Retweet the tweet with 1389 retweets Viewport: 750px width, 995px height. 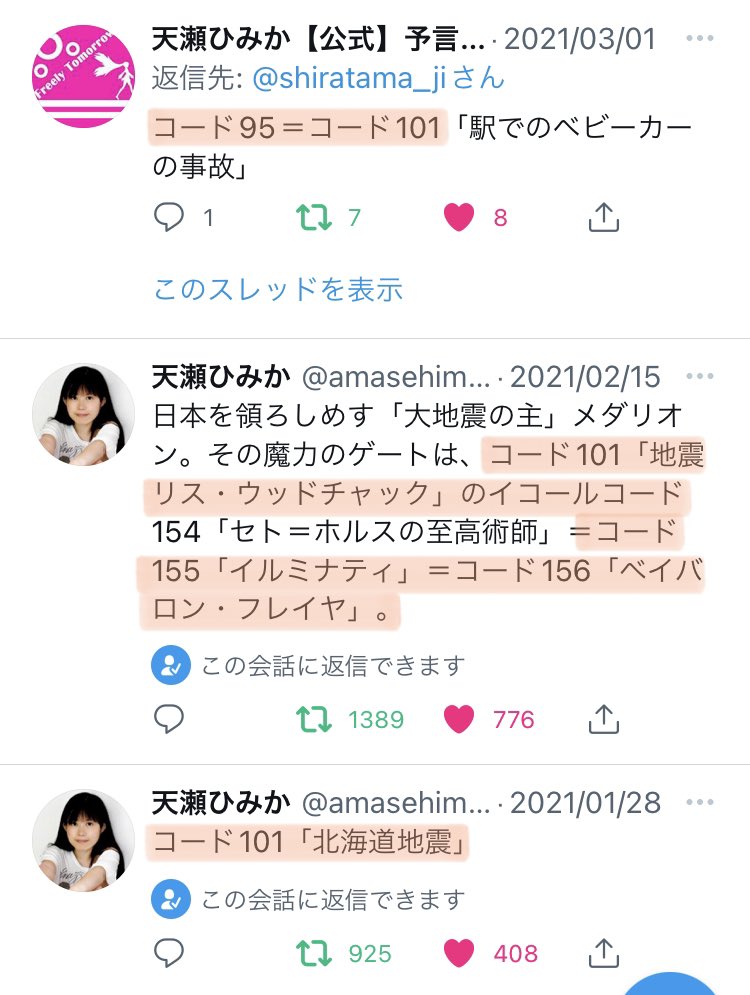click(314, 719)
